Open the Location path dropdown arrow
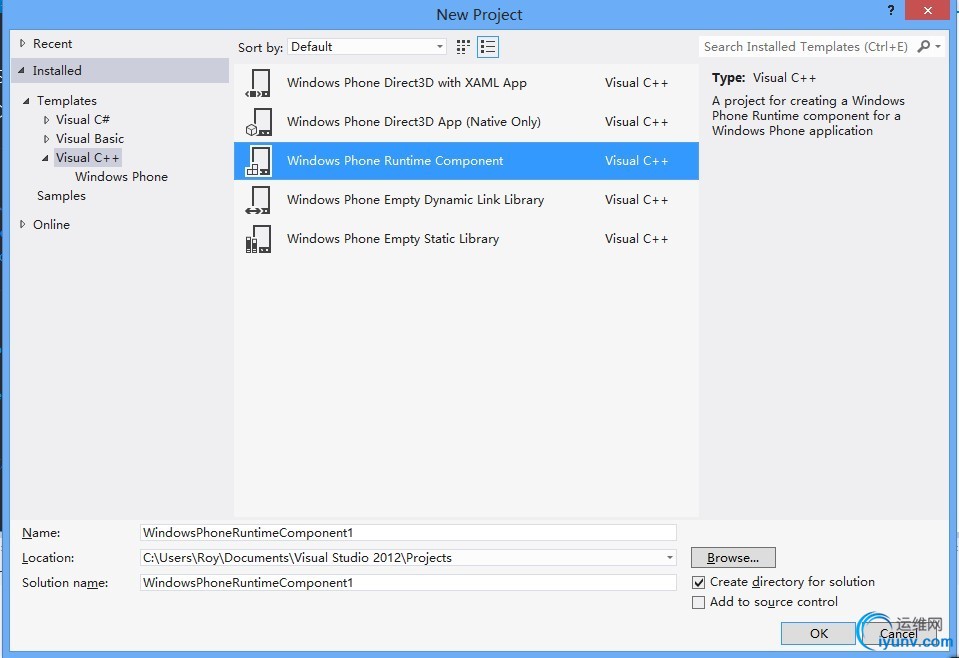Image resolution: width=959 pixels, height=658 pixels. click(670, 558)
